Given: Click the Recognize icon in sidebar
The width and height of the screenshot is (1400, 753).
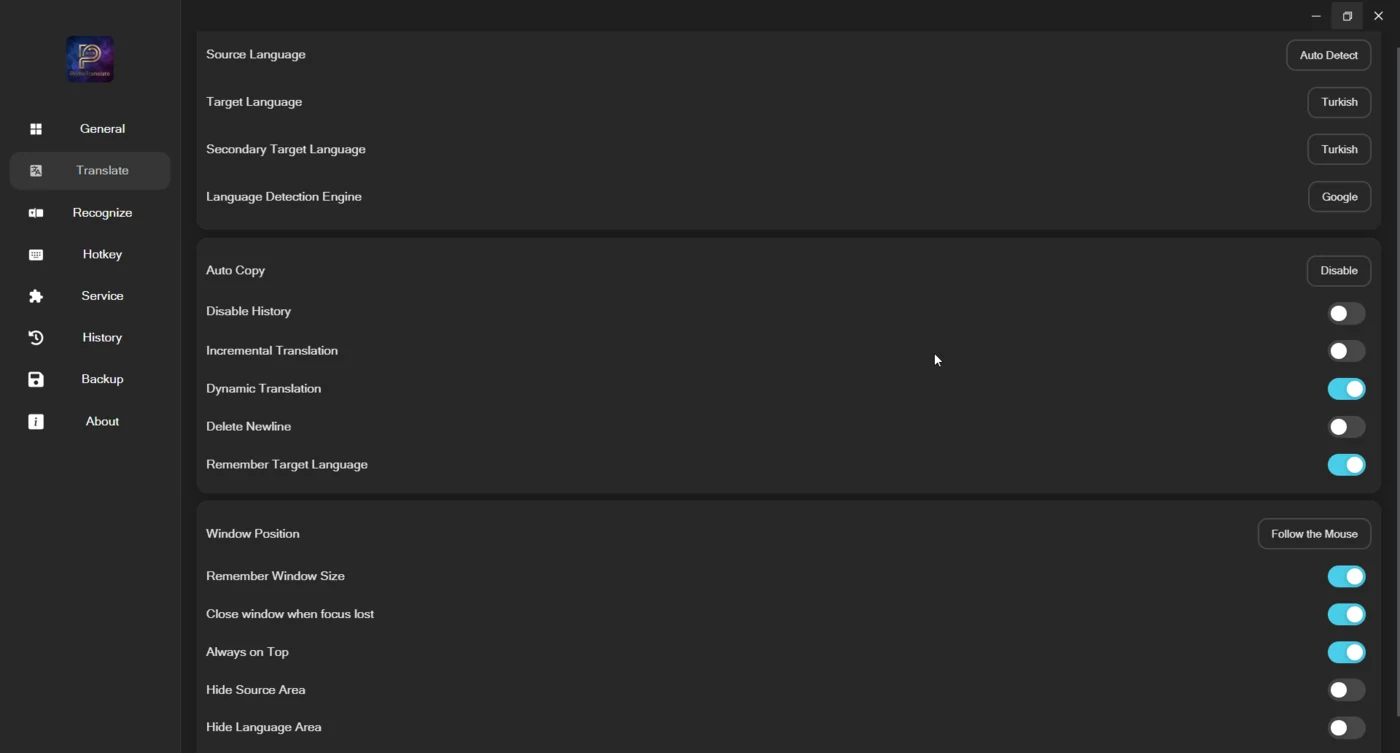Looking at the screenshot, I should pos(36,213).
